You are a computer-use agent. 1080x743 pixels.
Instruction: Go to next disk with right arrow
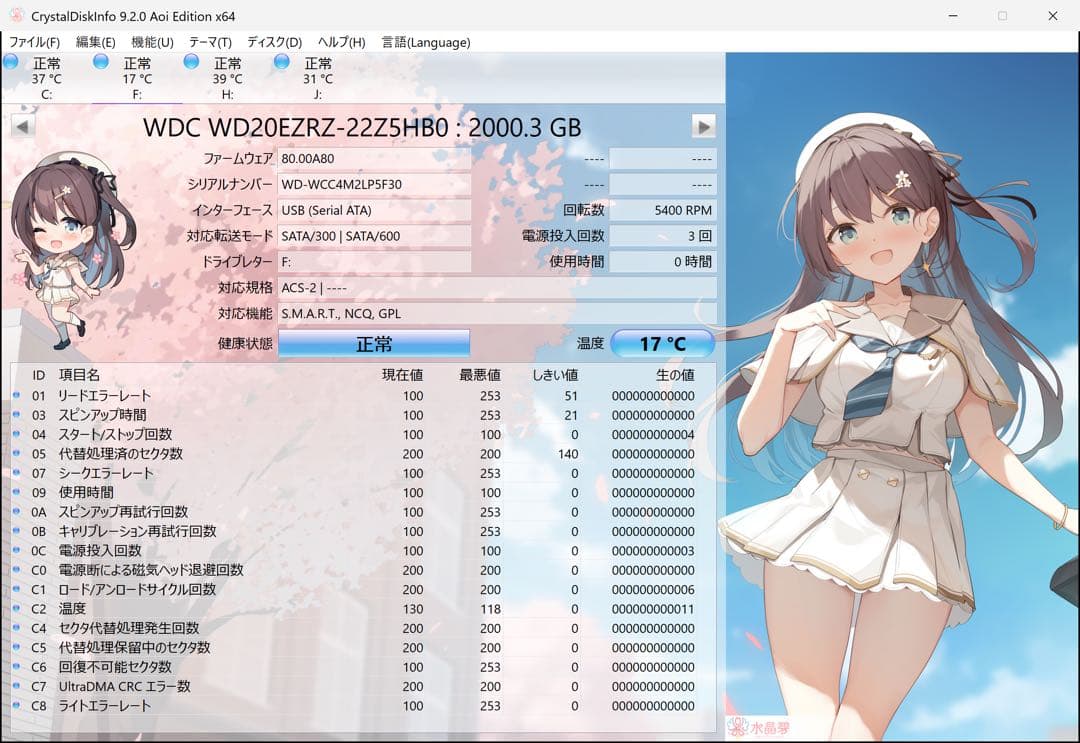coord(703,127)
